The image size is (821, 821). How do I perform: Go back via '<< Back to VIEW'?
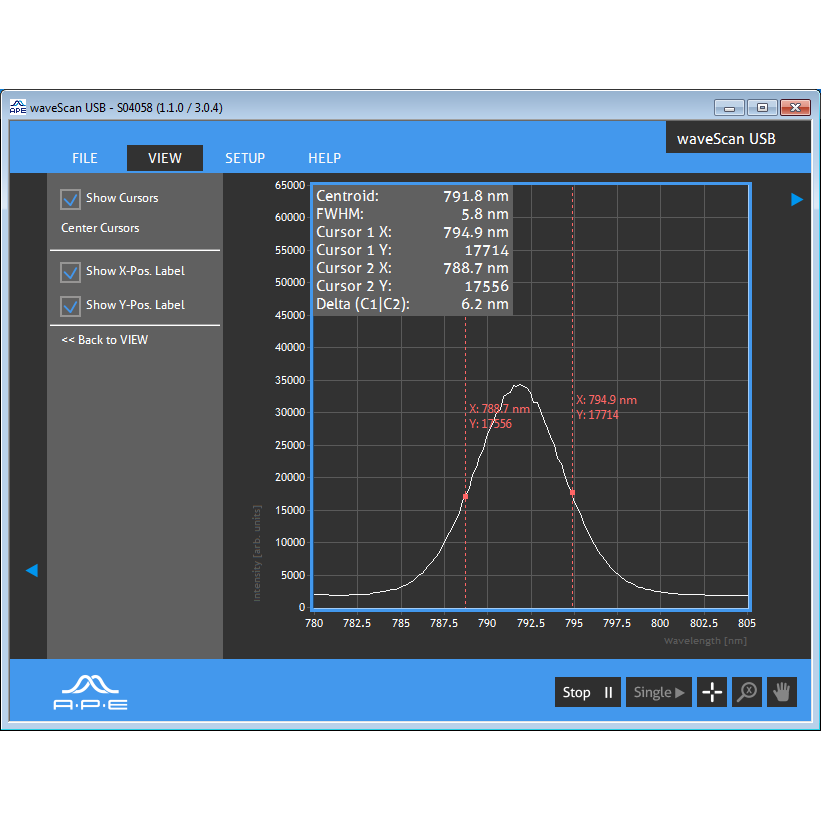(104, 340)
